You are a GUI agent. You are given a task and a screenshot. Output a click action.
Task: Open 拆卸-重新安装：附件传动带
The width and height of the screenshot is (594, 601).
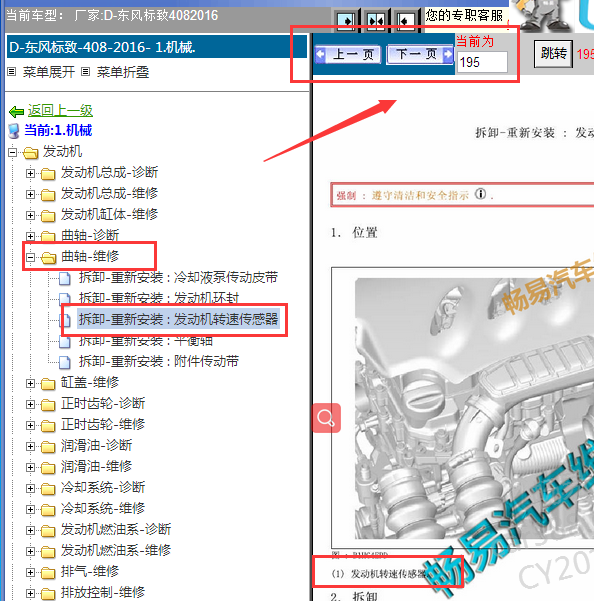pos(159,361)
